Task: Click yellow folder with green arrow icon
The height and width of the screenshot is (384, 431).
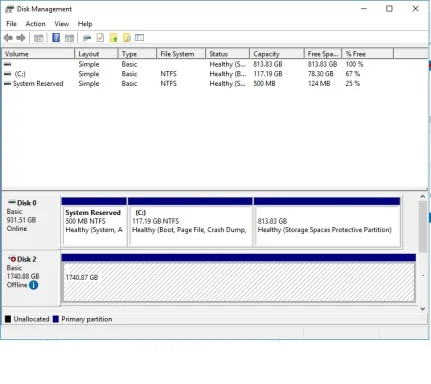Action: tap(114, 38)
